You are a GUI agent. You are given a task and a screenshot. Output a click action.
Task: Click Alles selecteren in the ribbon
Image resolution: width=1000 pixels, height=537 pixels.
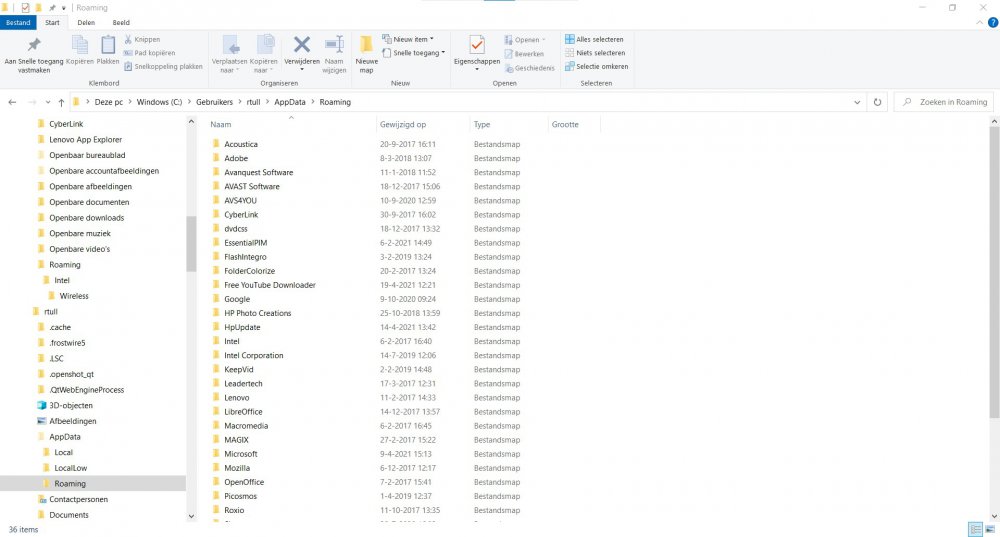[x=595, y=40]
